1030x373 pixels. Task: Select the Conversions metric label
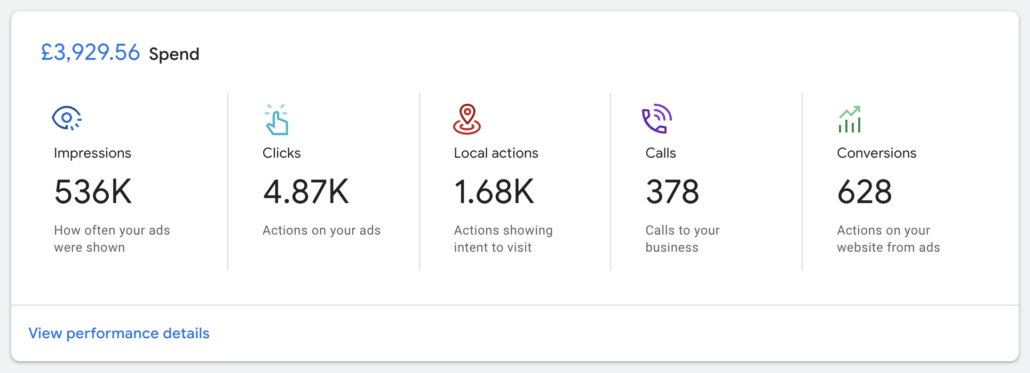click(x=876, y=153)
